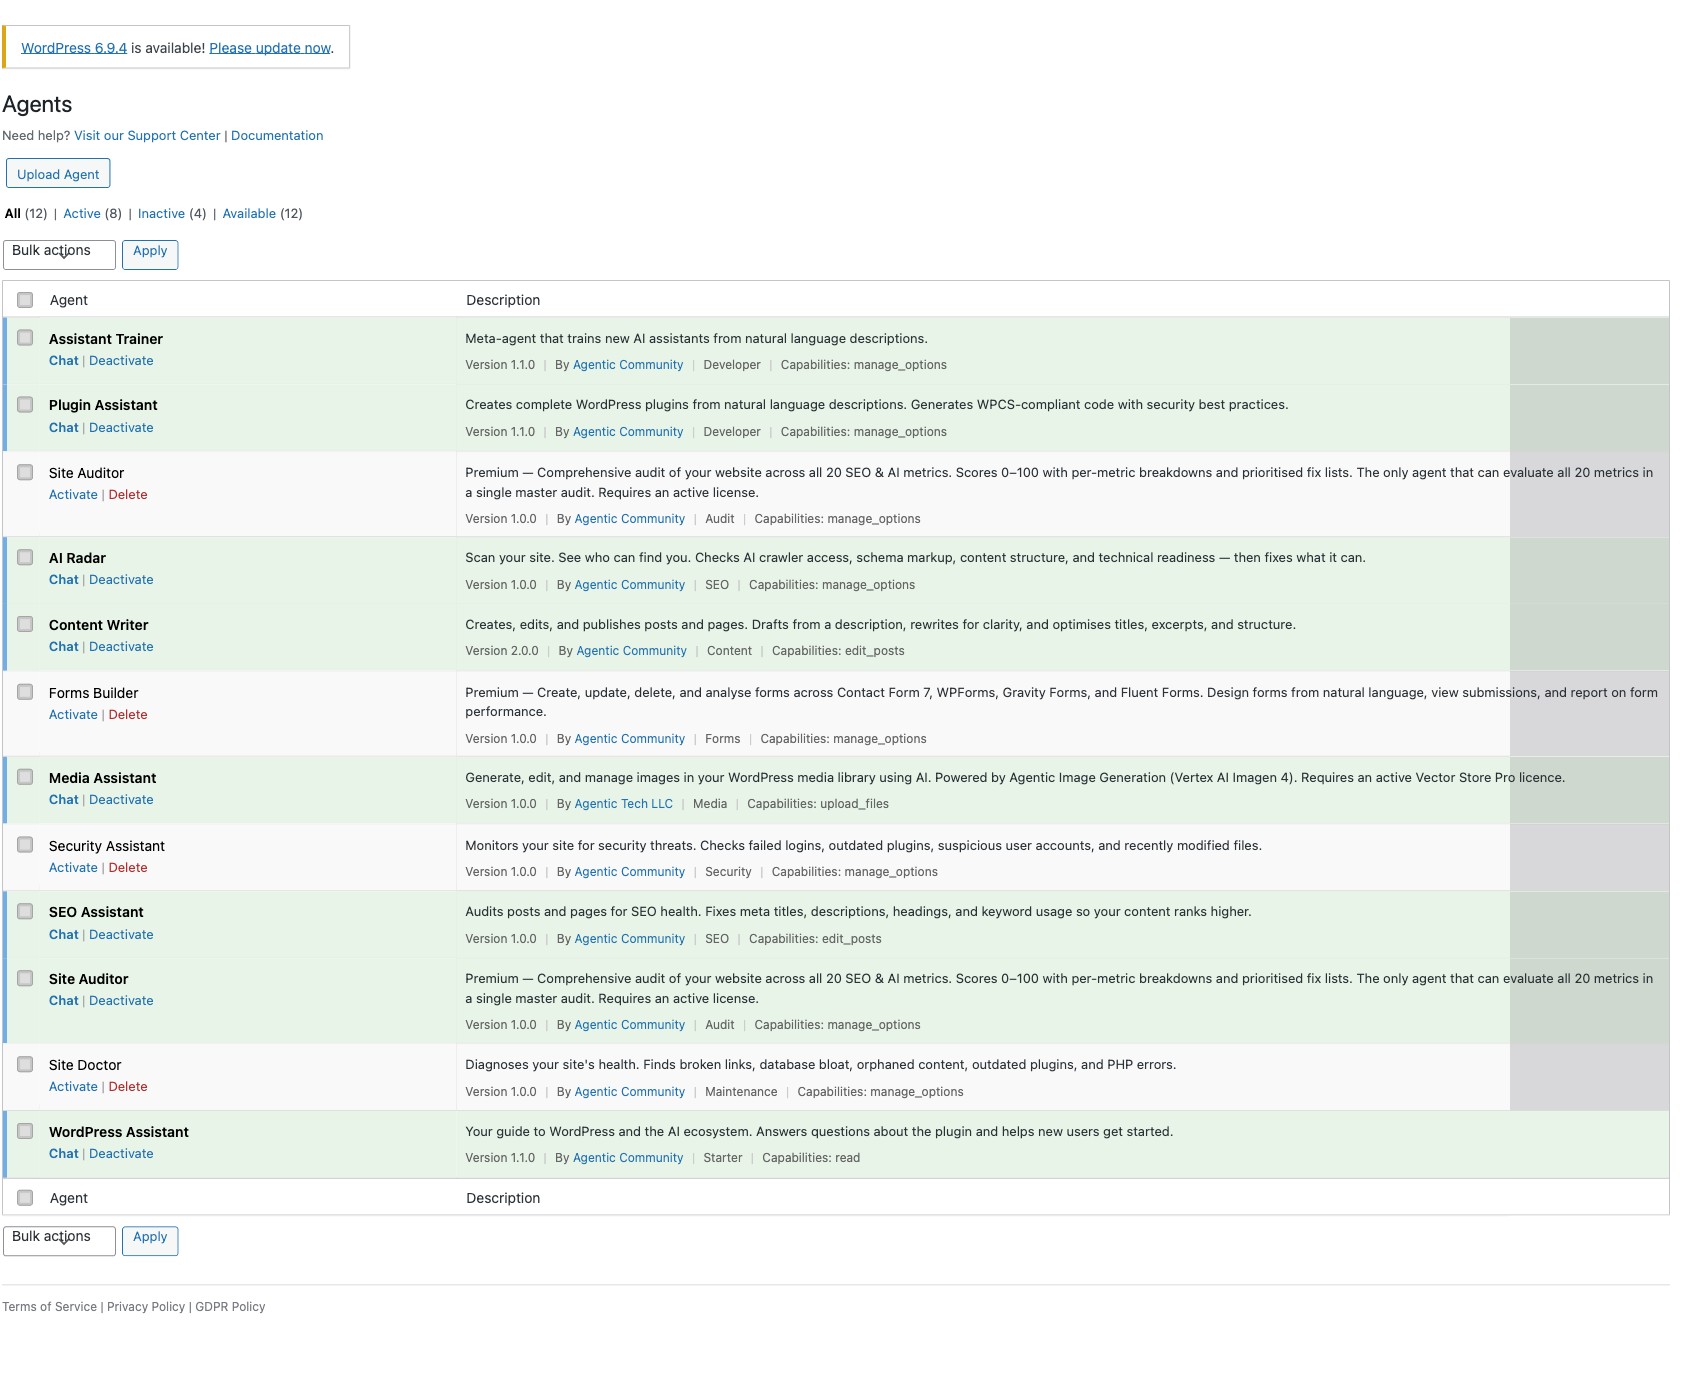Delete the Security Assistant agent

tap(128, 867)
